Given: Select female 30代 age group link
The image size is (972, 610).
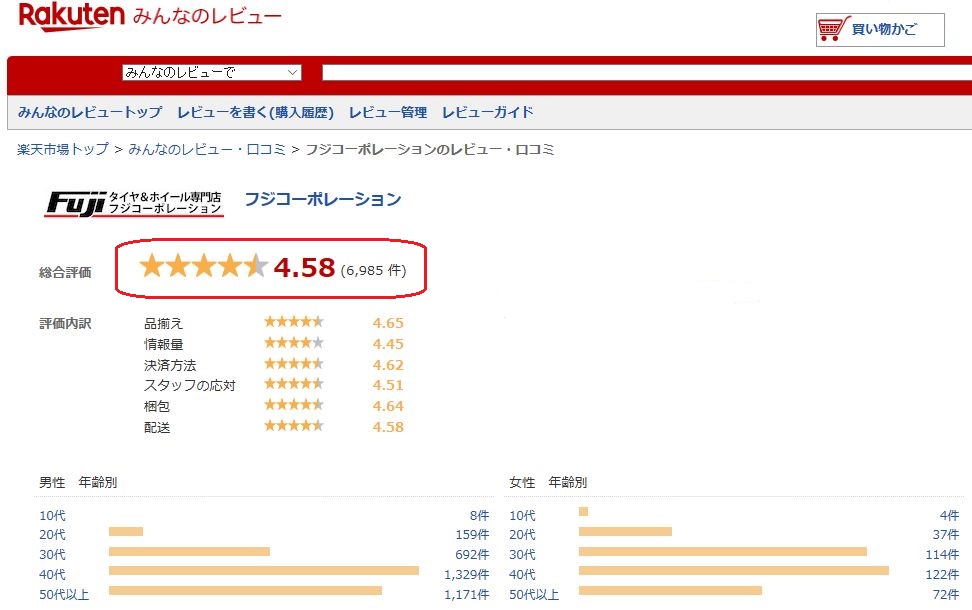Looking at the screenshot, I should click(522, 555).
